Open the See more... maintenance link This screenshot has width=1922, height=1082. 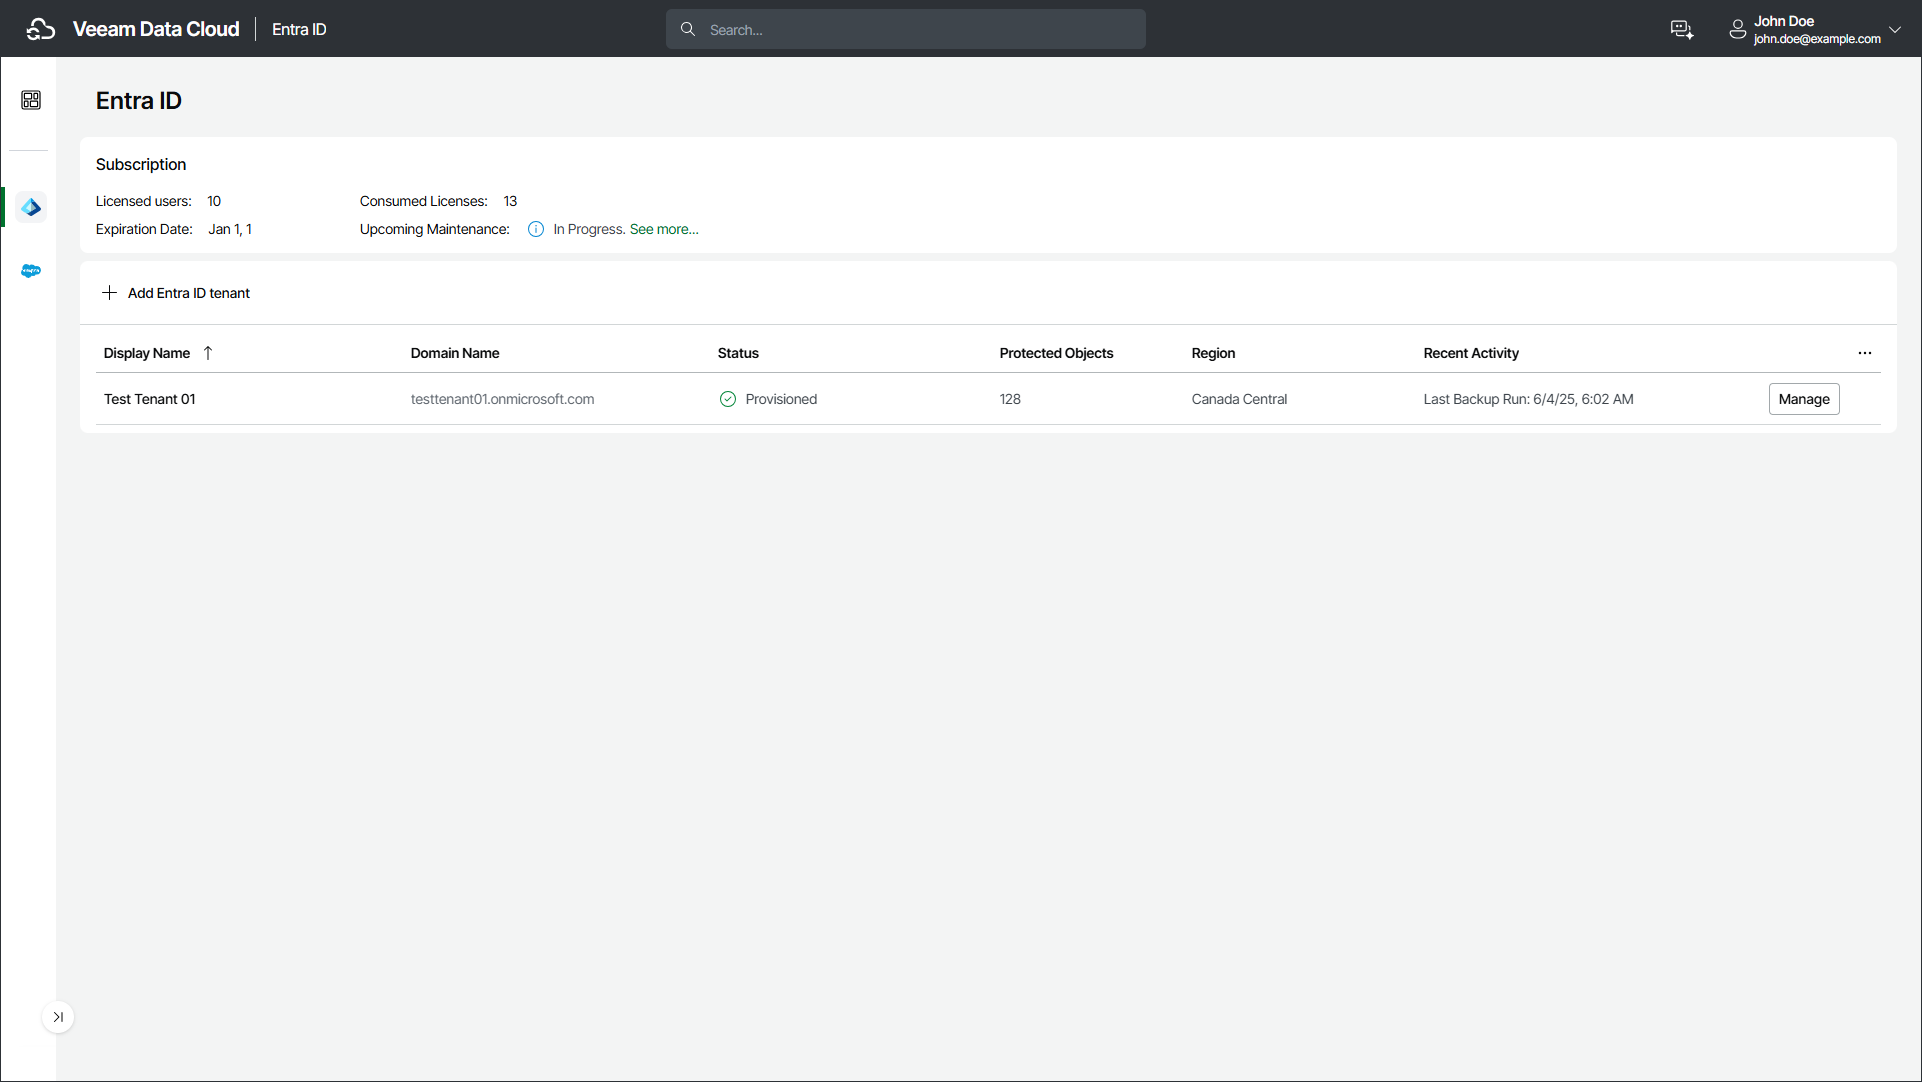(664, 229)
